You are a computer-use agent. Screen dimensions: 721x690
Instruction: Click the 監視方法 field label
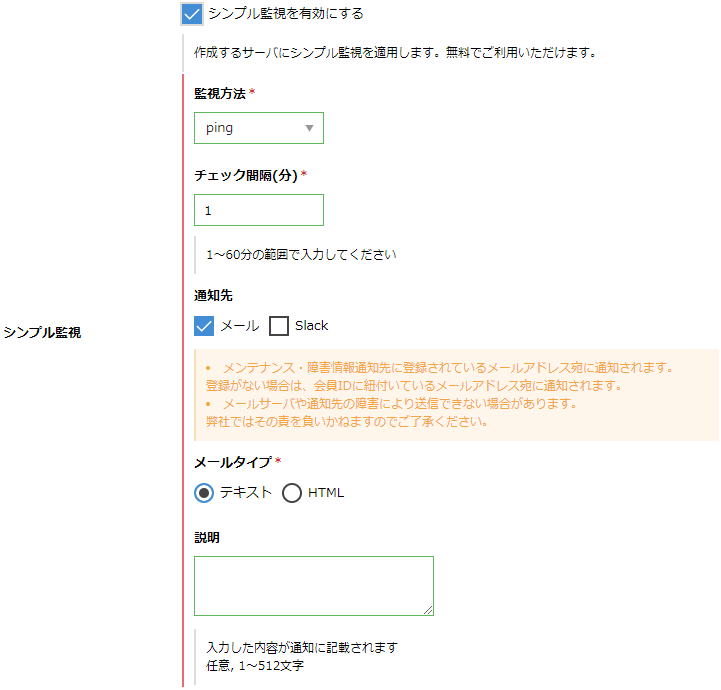(x=219, y=93)
